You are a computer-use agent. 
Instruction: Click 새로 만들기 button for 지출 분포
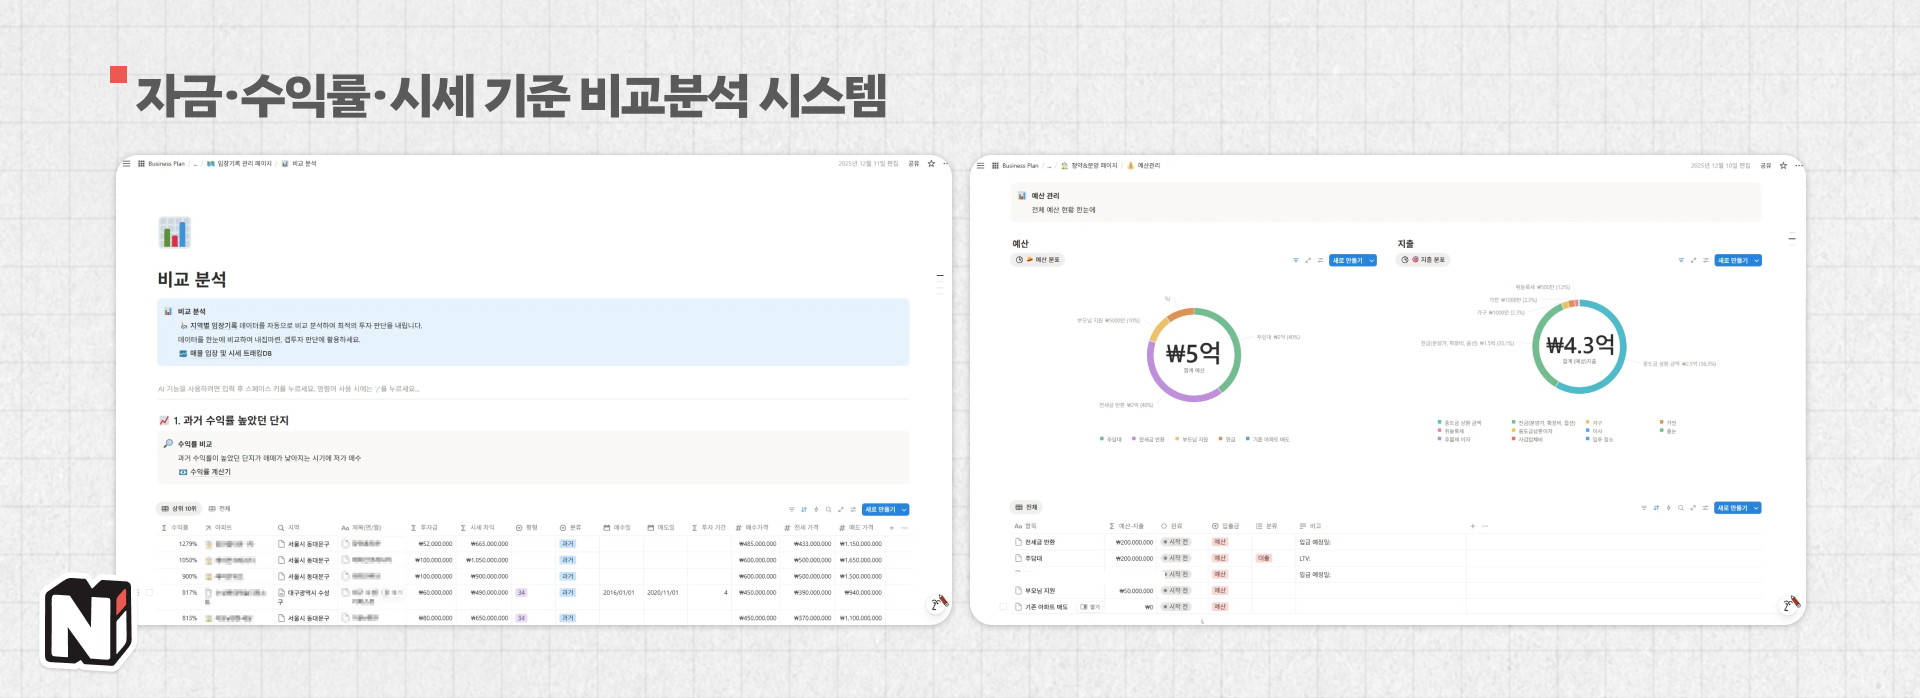[1732, 260]
